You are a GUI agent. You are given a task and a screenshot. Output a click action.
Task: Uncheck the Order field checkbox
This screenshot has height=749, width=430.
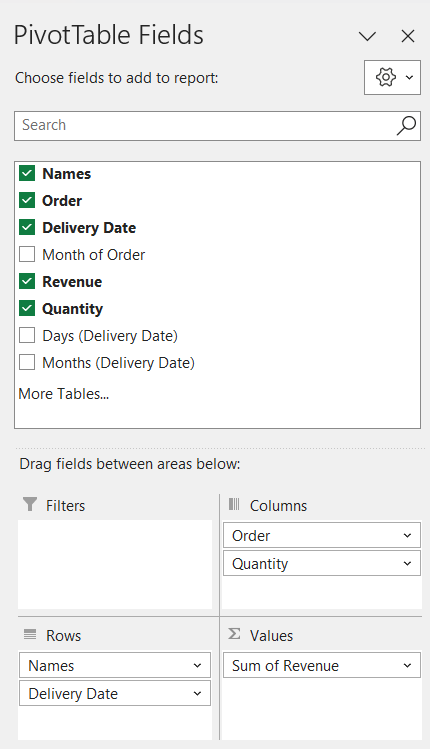[27, 200]
